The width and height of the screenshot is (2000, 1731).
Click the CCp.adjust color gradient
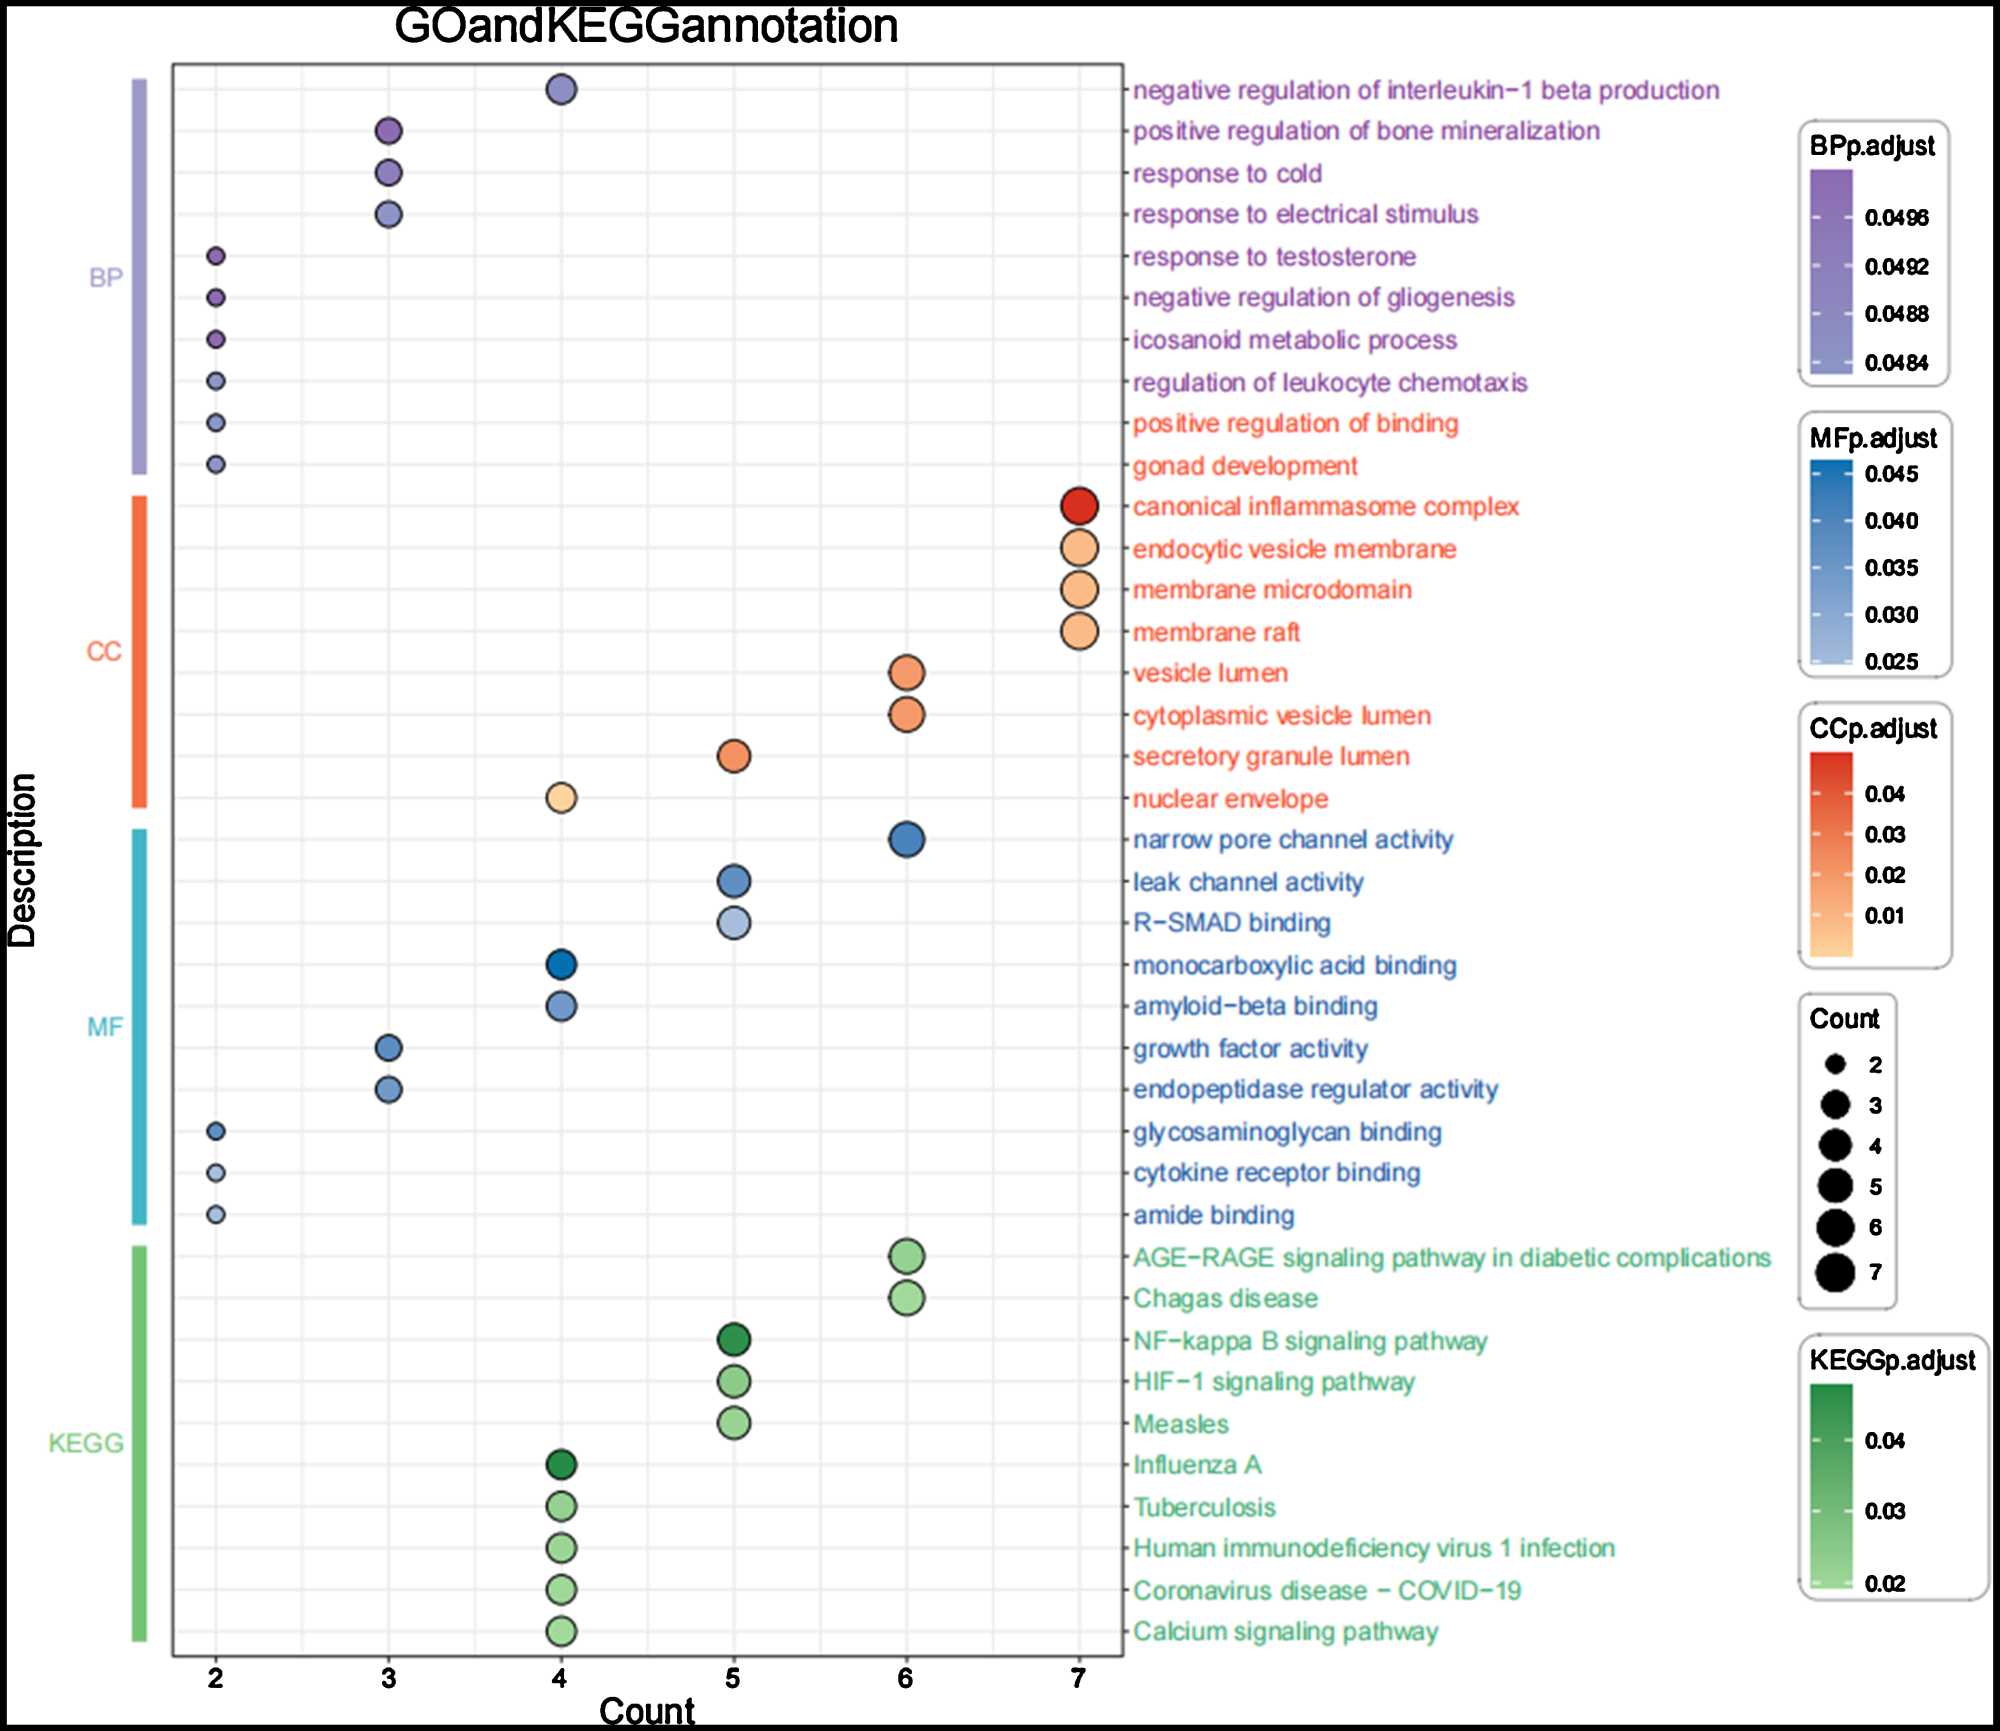pos(1830,854)
